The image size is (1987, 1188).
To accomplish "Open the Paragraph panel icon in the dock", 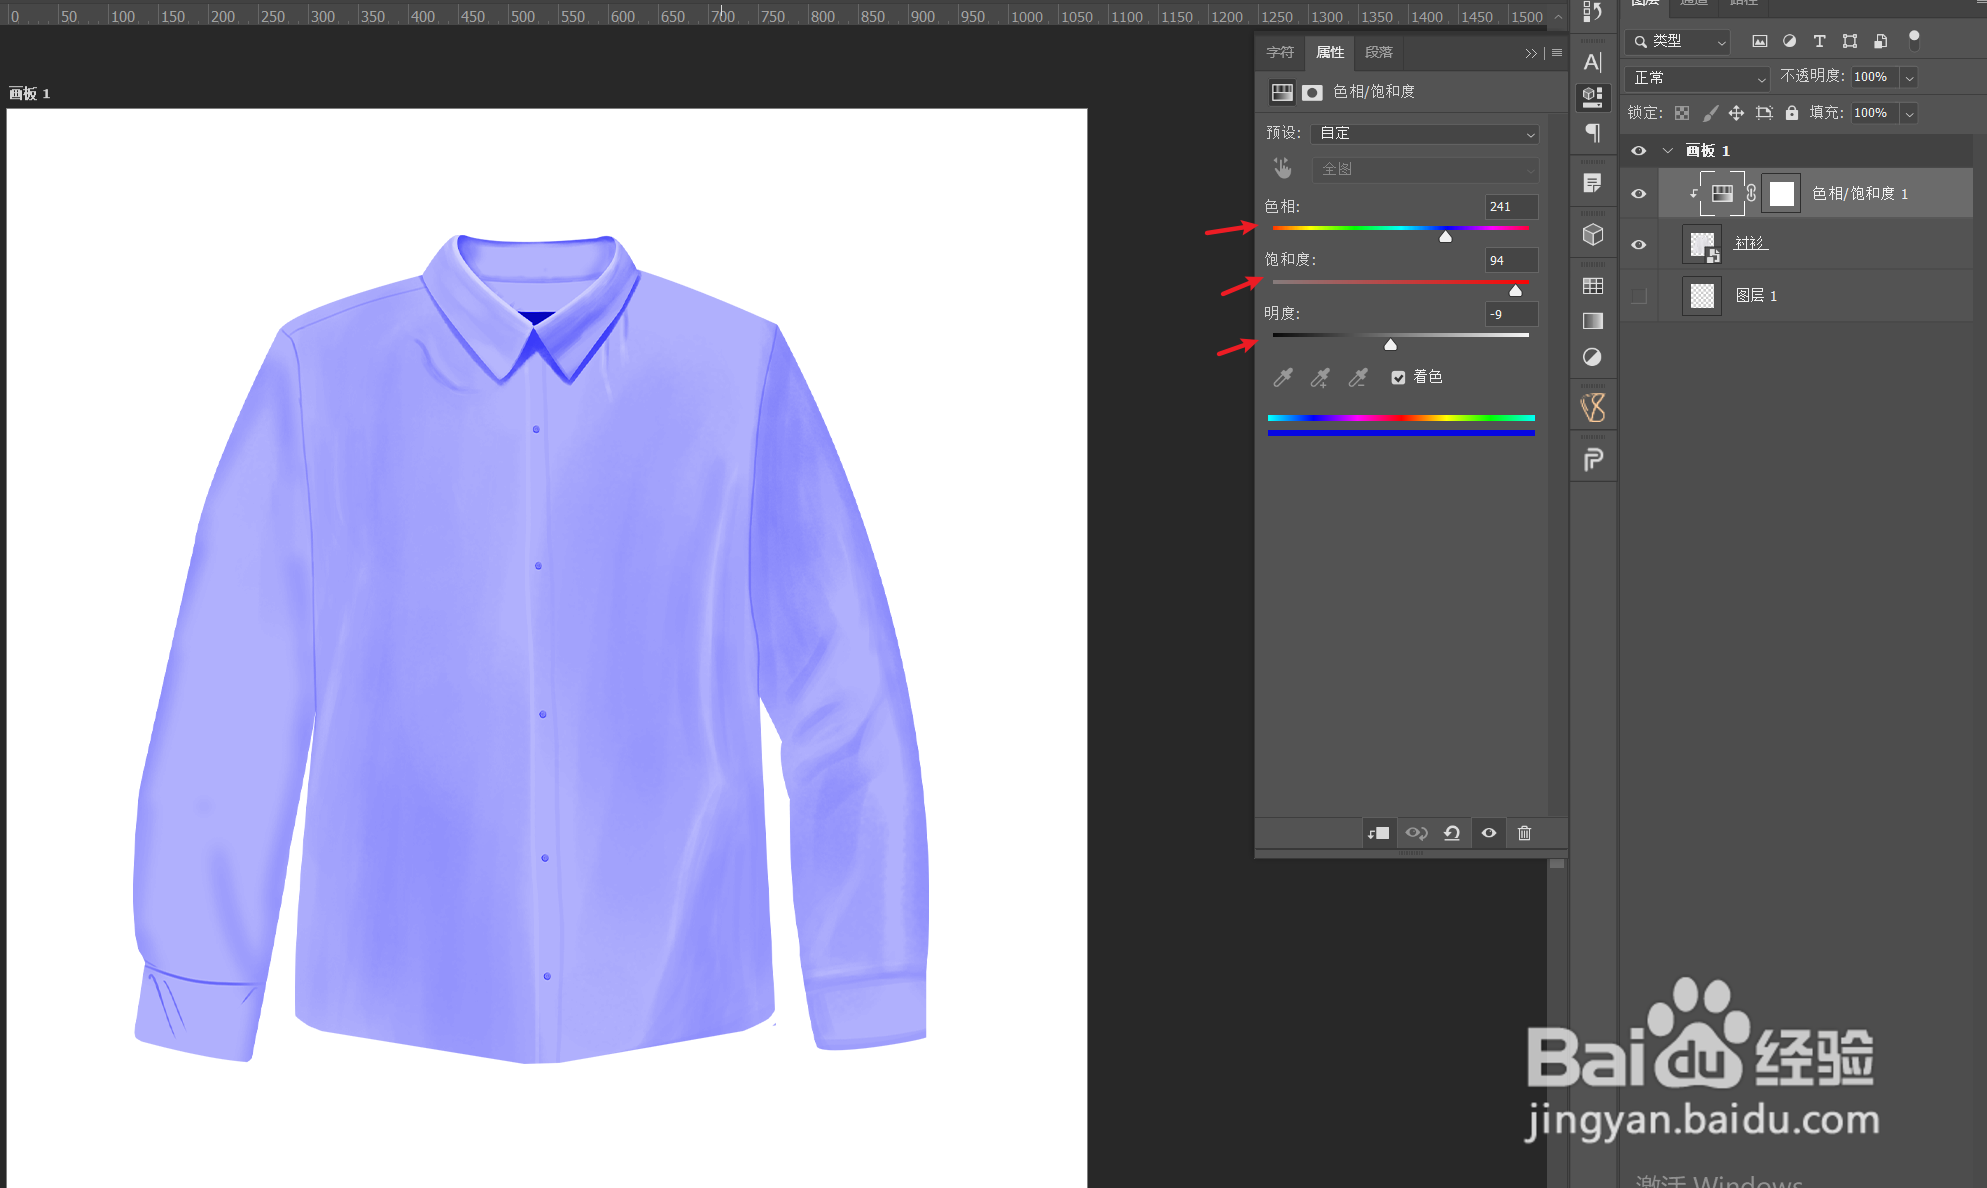I will pyautogui.click(x=1593, y=133).
